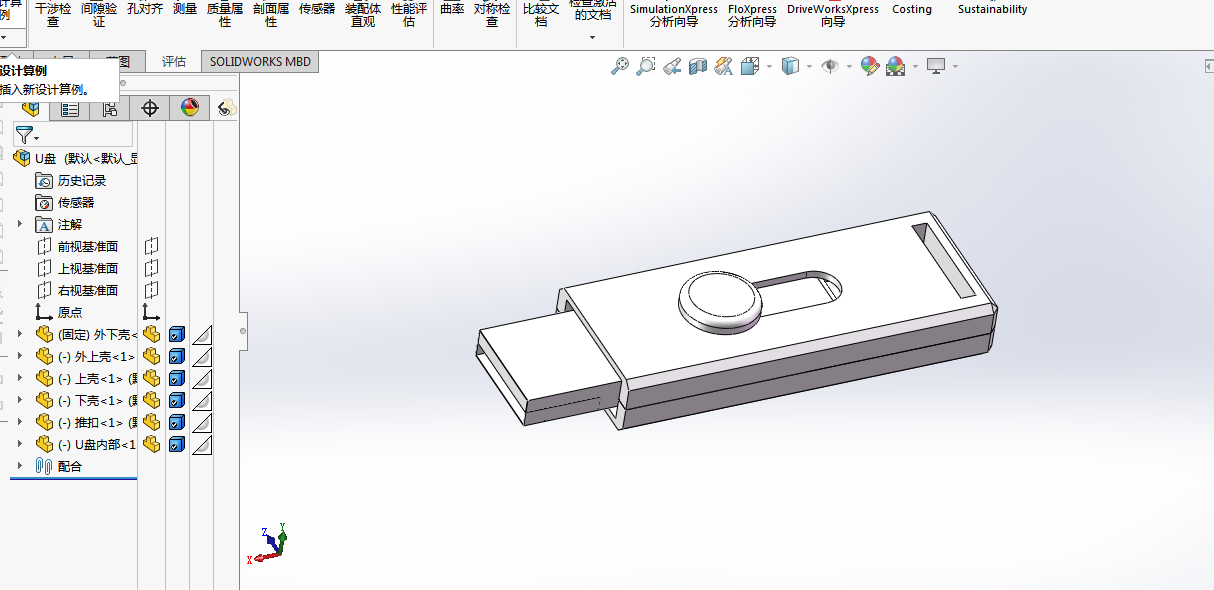
Task: Toggle hide/show icon for 推扣 row
Action: [x=151, y=422]
